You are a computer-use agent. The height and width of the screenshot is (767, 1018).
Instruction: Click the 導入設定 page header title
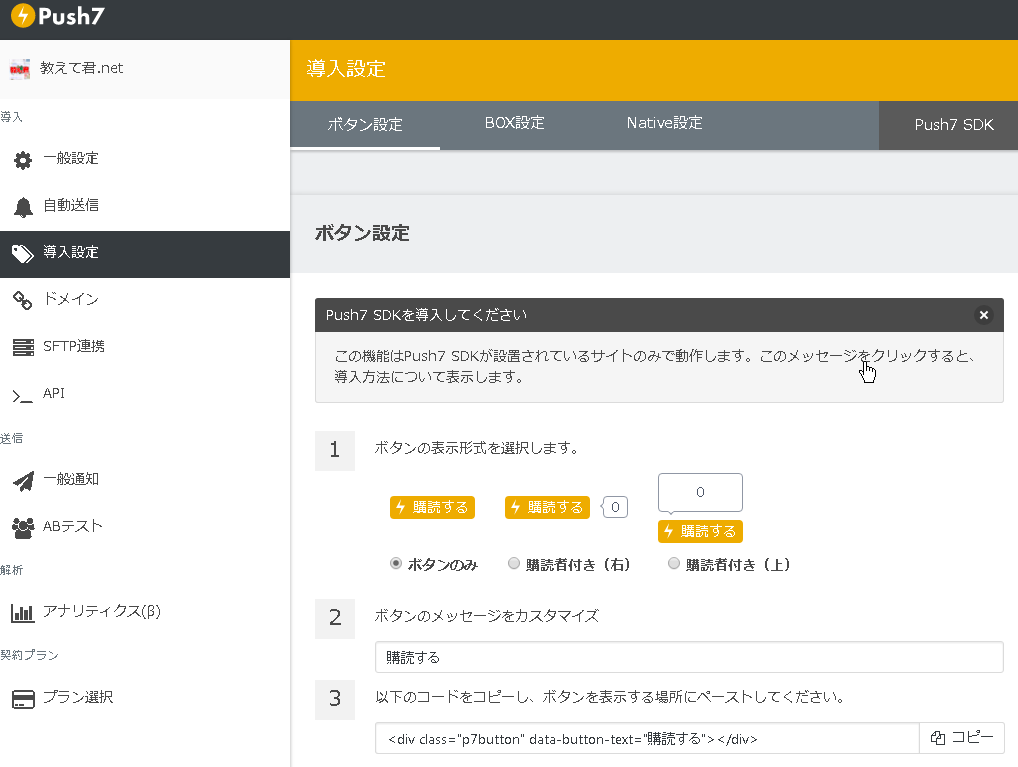(x=346, y=69)
